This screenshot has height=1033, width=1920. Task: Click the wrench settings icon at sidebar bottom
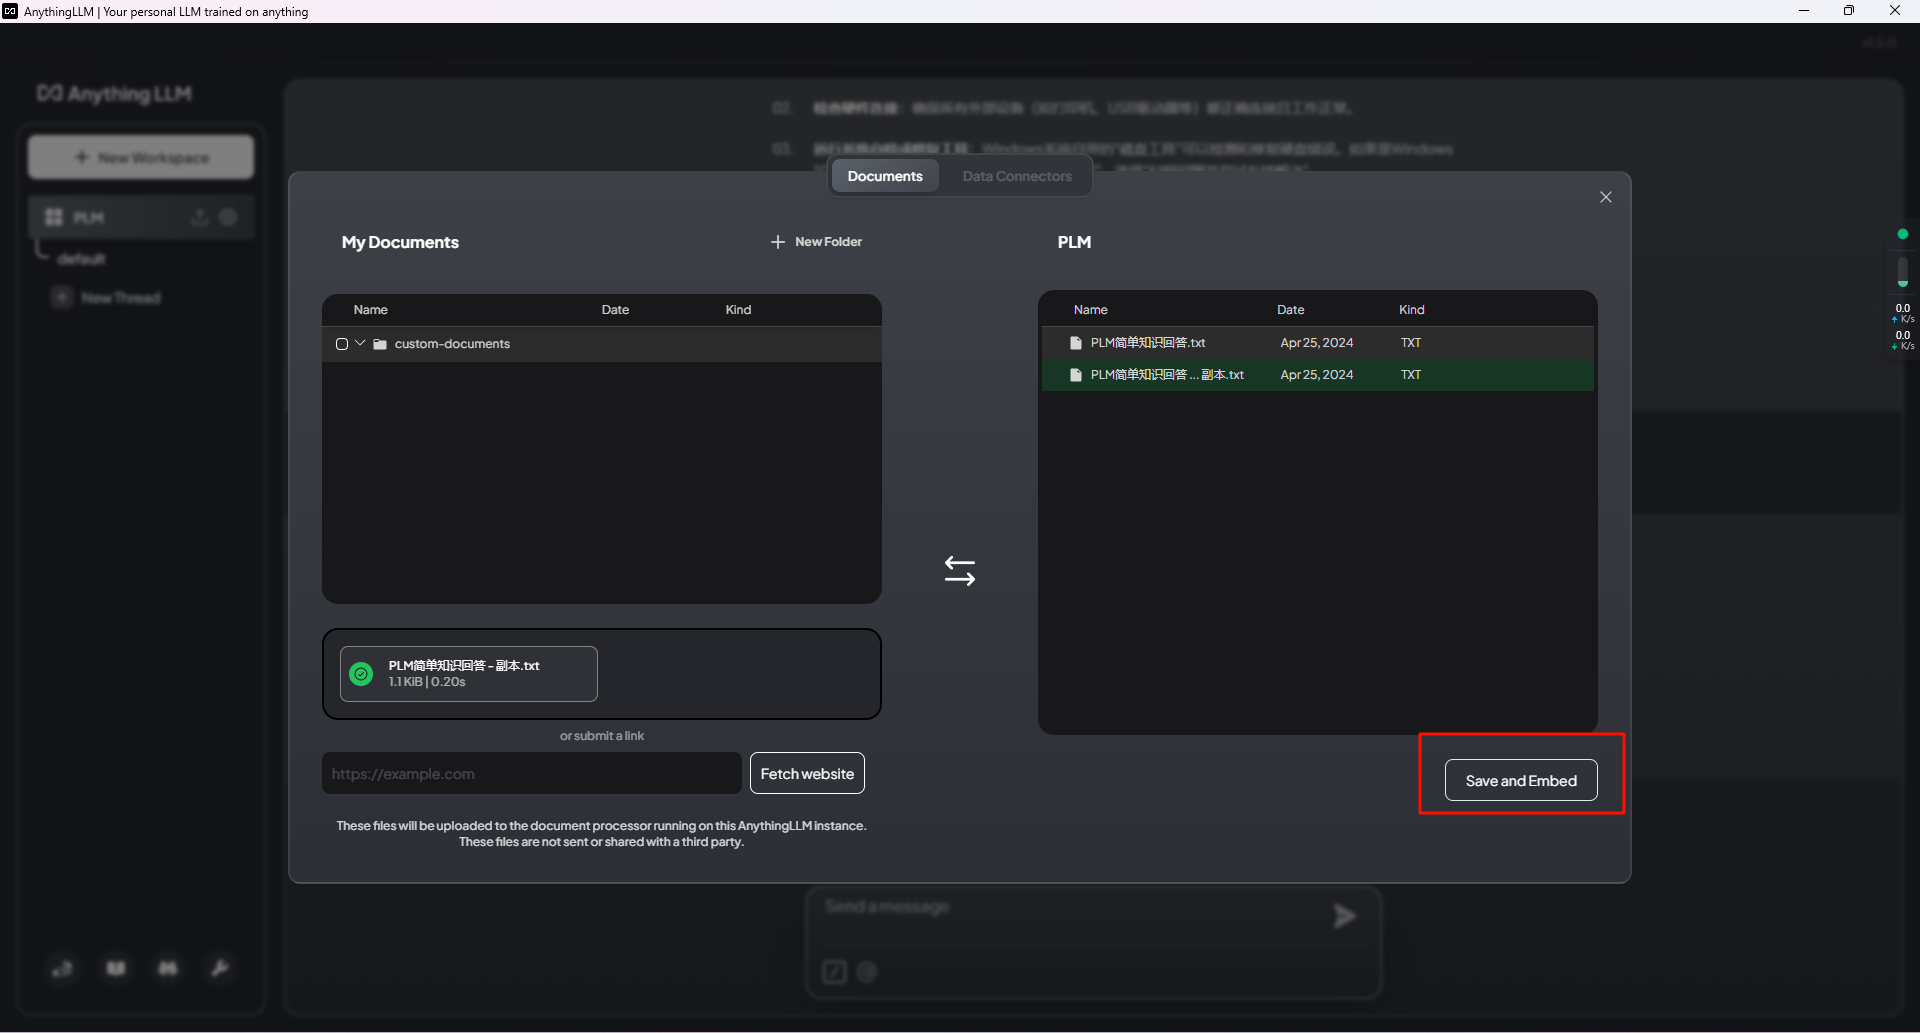point(220,968)
